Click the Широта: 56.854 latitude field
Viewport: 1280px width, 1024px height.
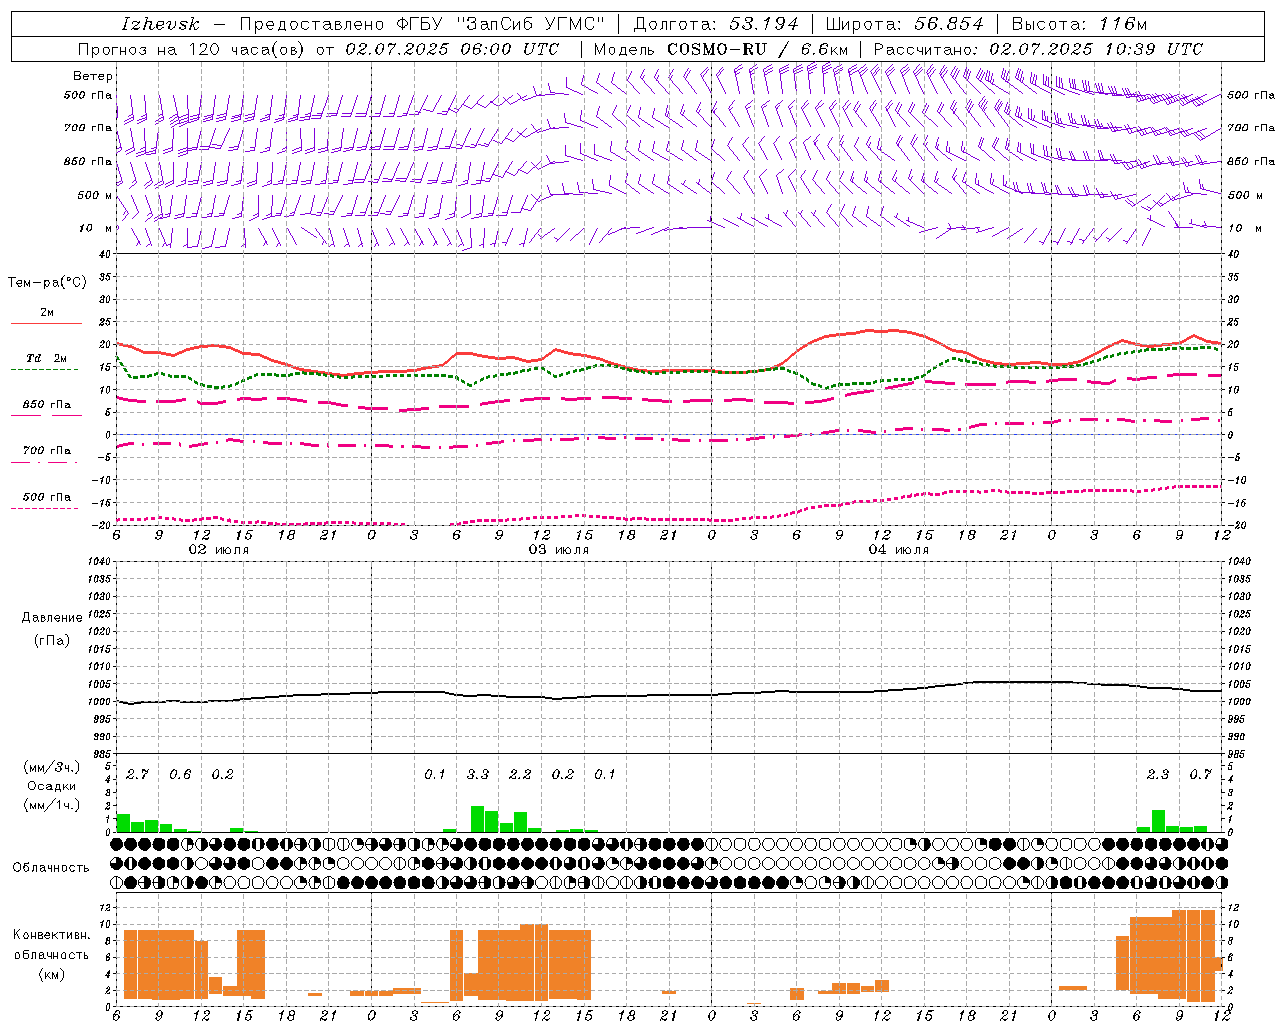click(904, 24)
